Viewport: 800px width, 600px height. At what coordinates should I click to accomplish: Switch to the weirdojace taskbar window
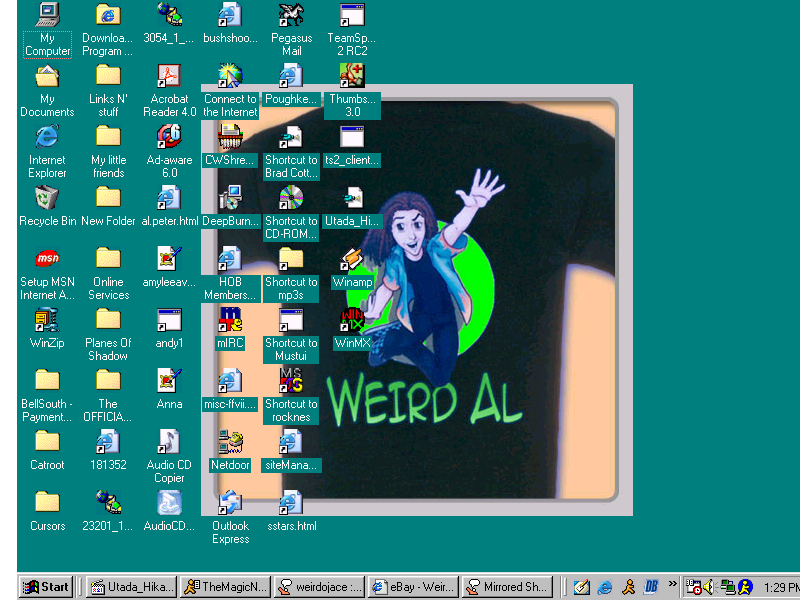[319, 587]
